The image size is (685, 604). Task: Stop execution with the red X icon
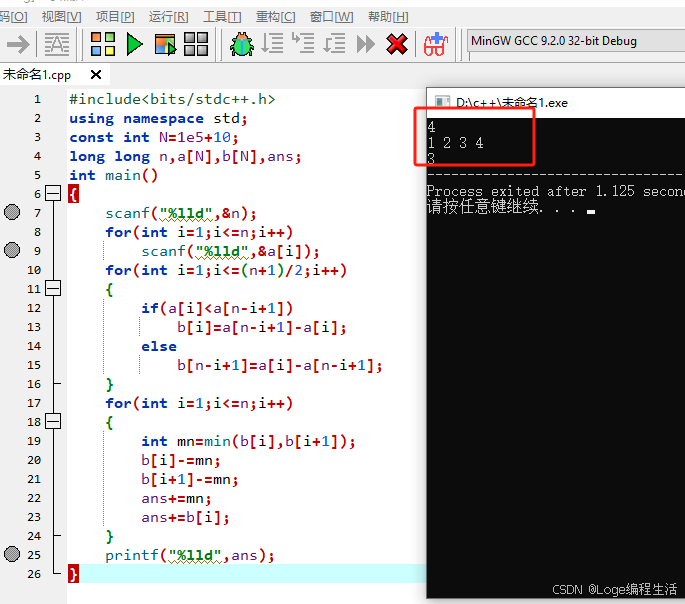(397, 44)
